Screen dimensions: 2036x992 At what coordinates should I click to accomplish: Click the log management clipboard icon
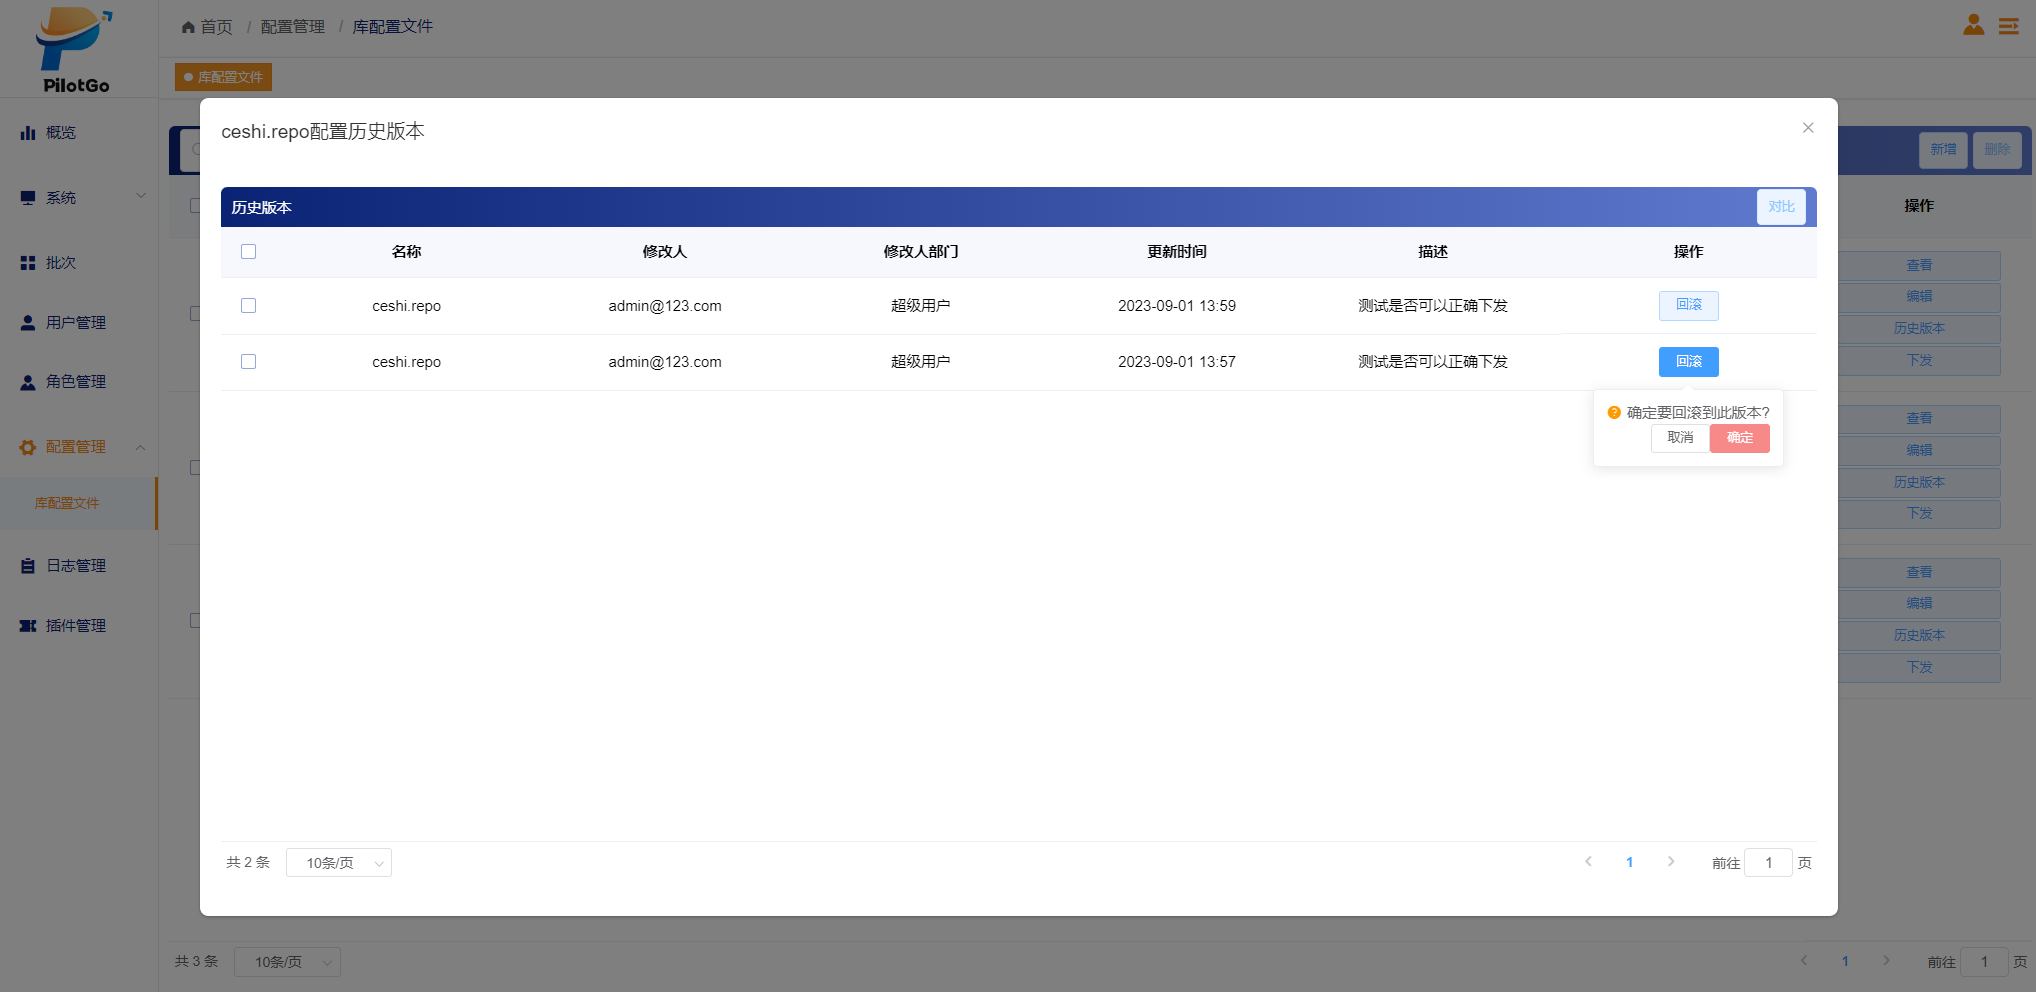click(x=28, y=566)
